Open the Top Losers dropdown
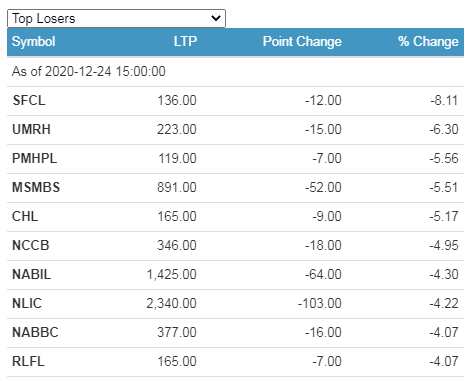 [116, 18]
